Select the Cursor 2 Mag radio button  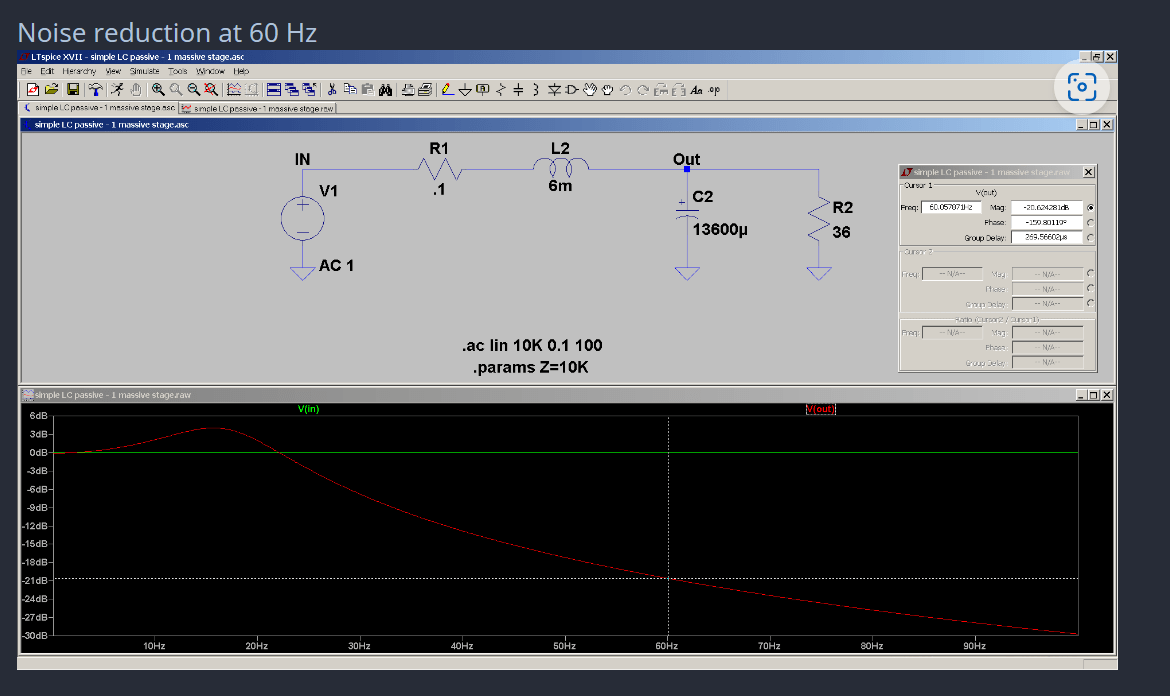(x=1090, y=273)
